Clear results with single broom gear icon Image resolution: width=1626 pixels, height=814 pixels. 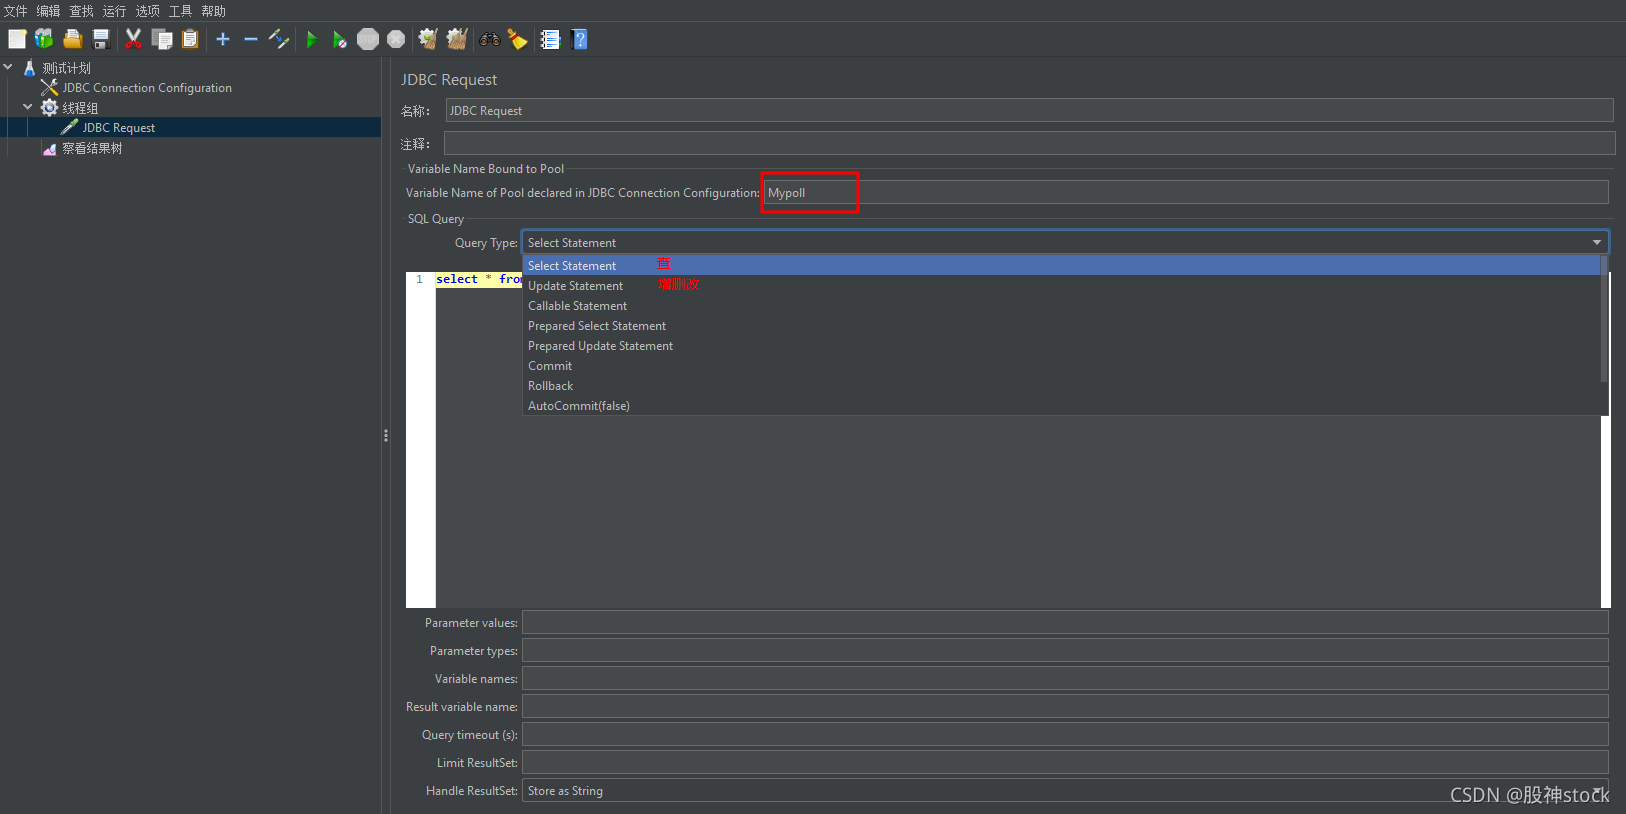[428, 39]
